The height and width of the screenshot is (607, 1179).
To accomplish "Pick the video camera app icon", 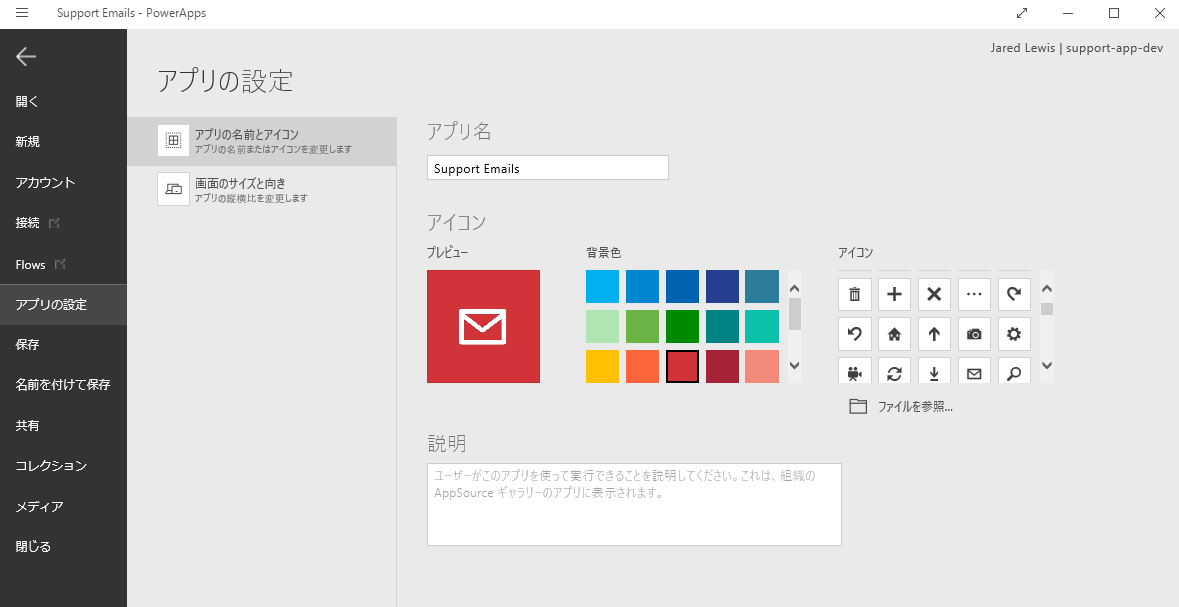I will [x=854, y=371].
